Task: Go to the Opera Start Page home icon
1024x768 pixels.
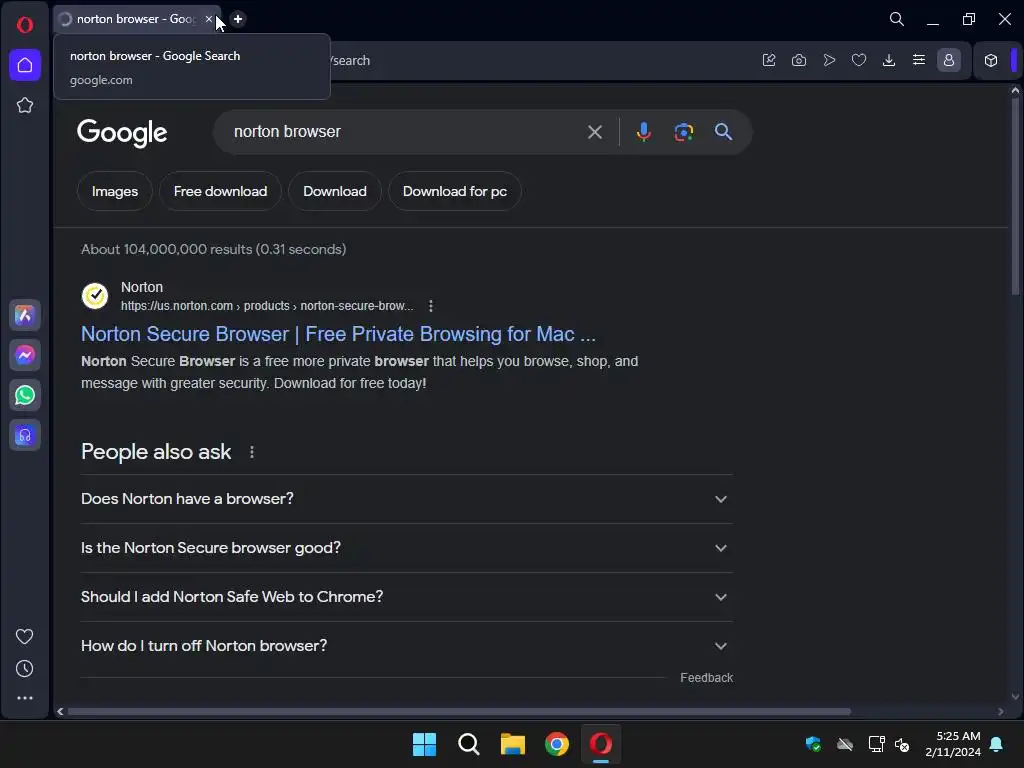Action: pos(25,65)
